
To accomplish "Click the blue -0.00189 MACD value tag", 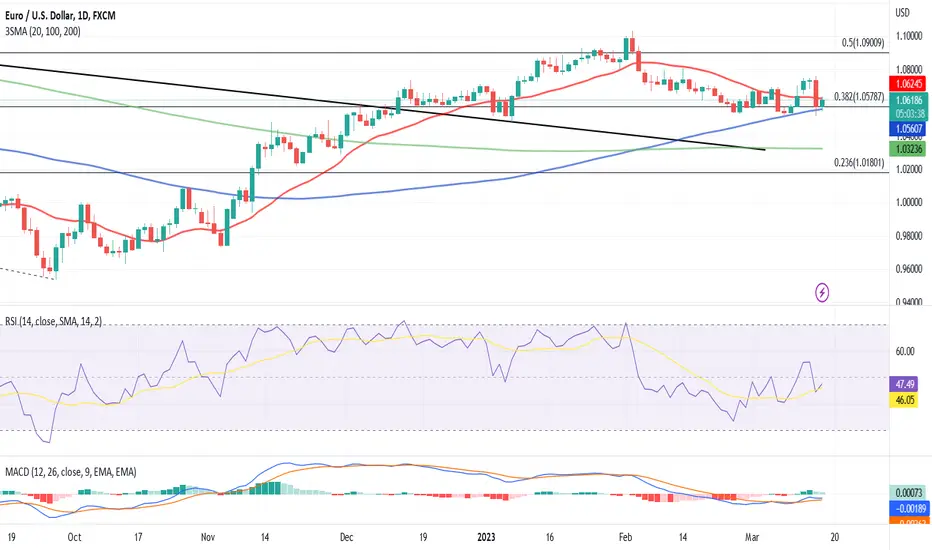I will pos(908,508).
